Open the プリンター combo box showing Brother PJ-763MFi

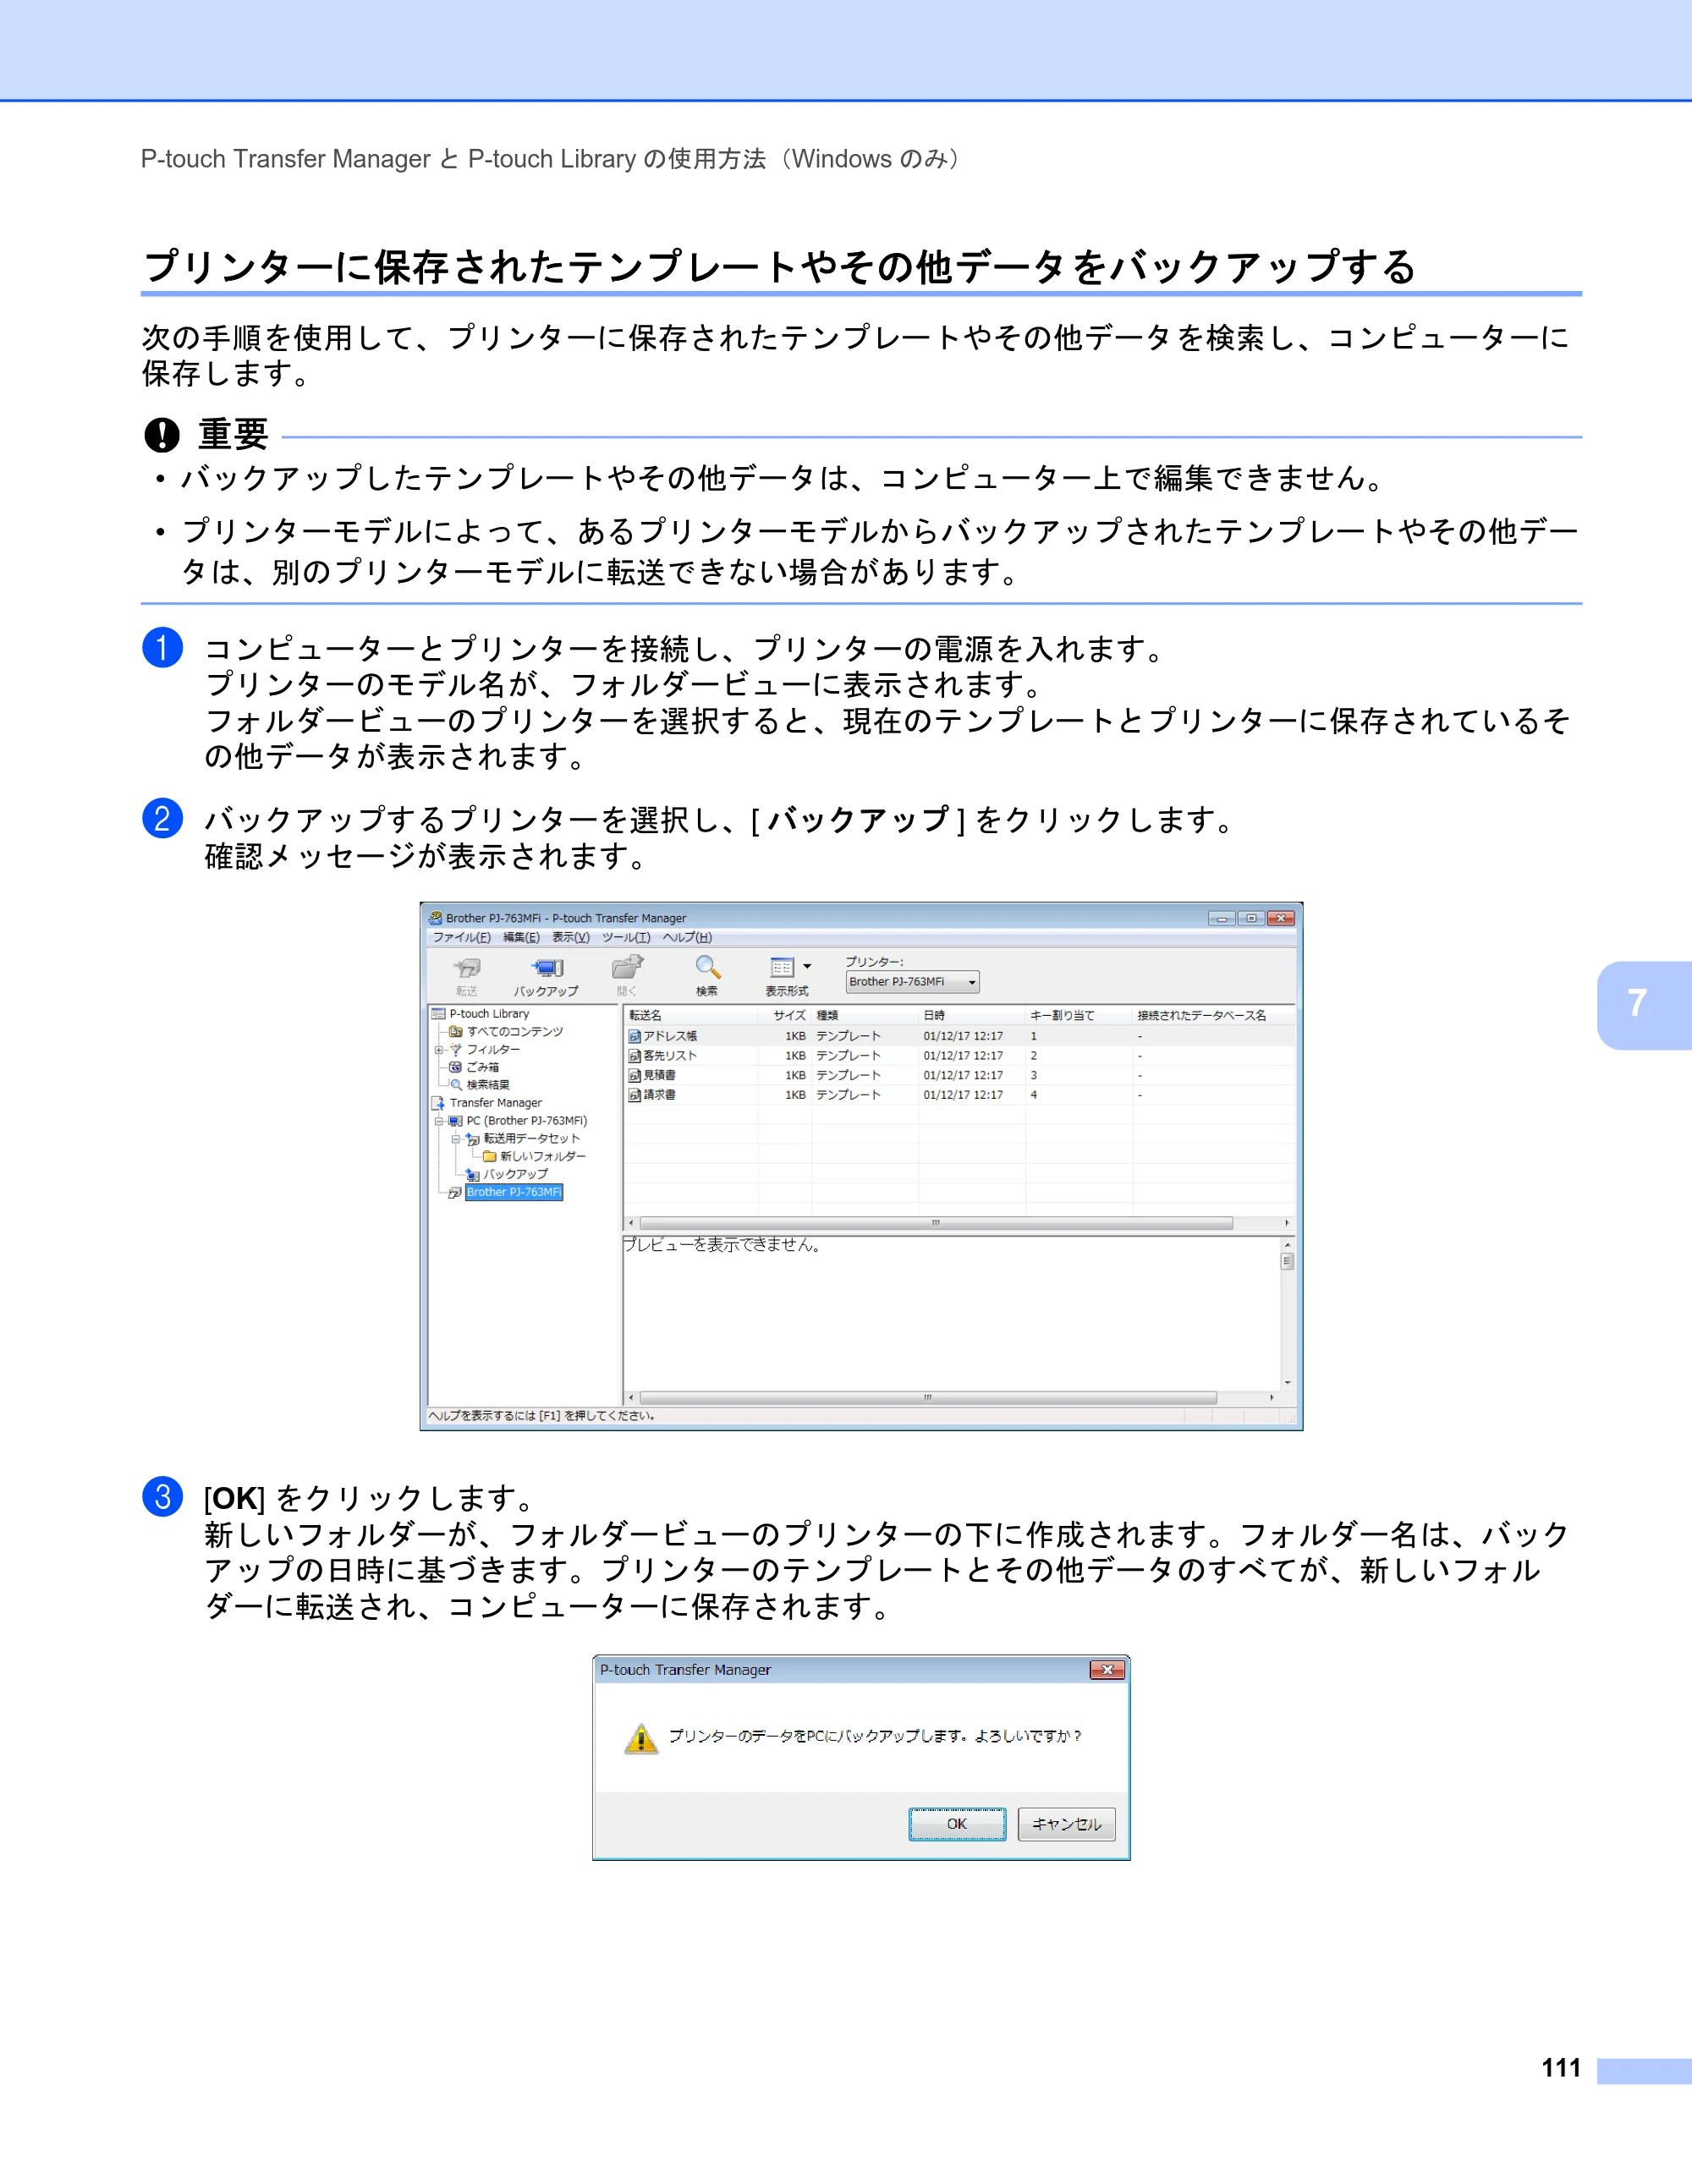pyautogui.click(x=912, y=982)
